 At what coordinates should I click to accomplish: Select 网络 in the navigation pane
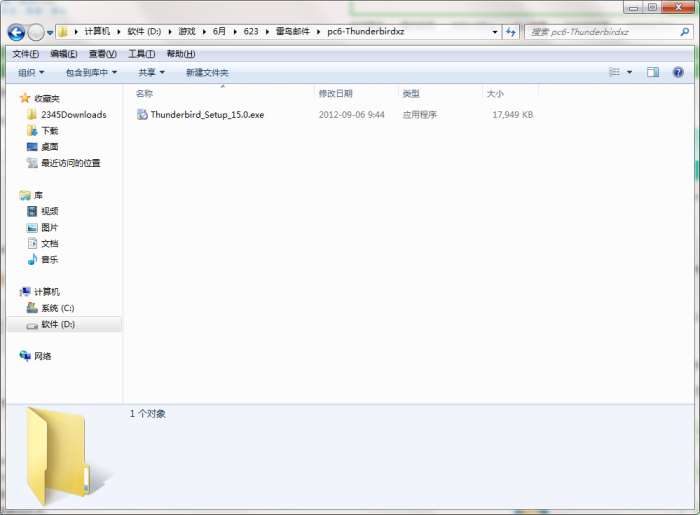click(x=43, y=356)
